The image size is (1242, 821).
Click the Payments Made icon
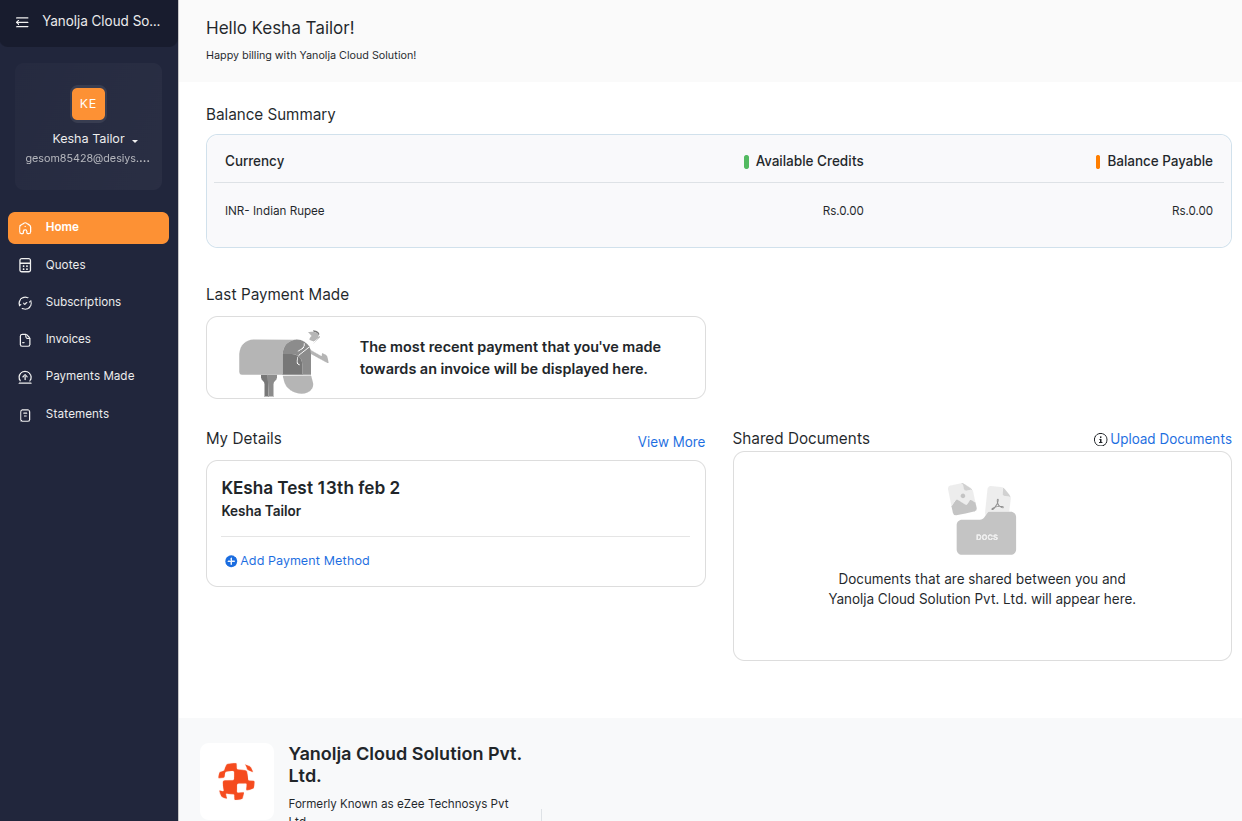[x=26, y=377]
